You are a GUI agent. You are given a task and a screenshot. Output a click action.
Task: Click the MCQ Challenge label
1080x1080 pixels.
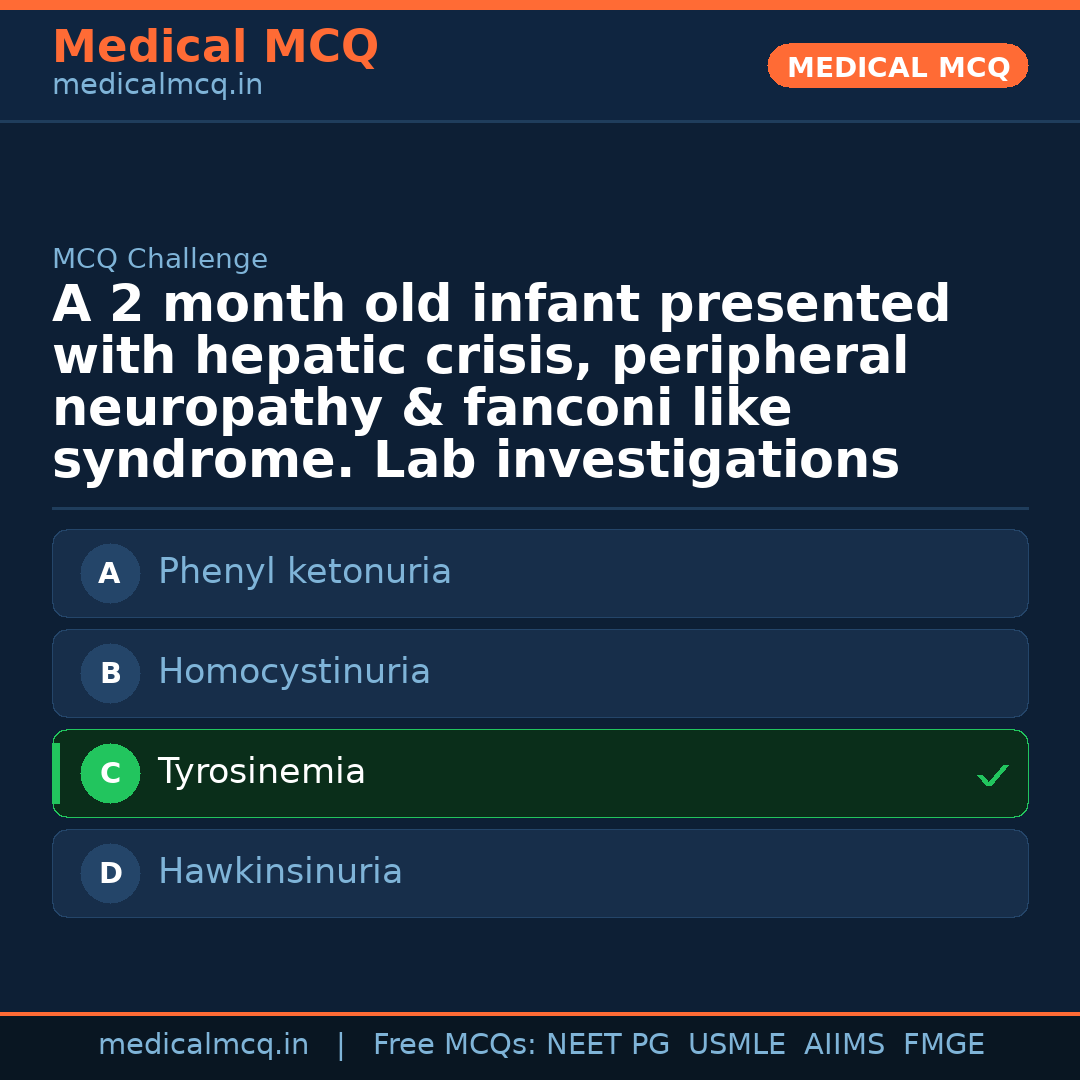(160, 260)
